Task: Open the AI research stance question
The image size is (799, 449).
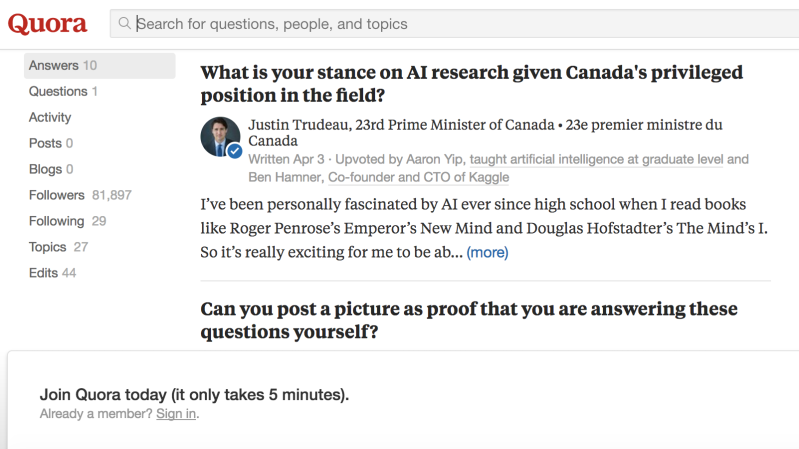Action: click(x=471, y=84)
